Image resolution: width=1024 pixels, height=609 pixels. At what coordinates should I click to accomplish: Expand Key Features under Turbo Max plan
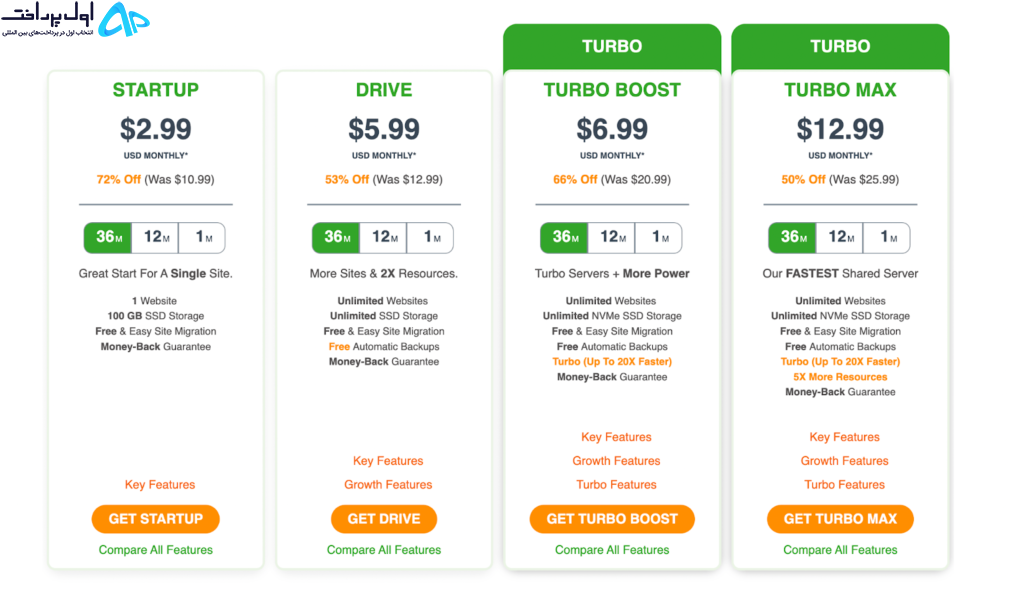tap(844, 437)
